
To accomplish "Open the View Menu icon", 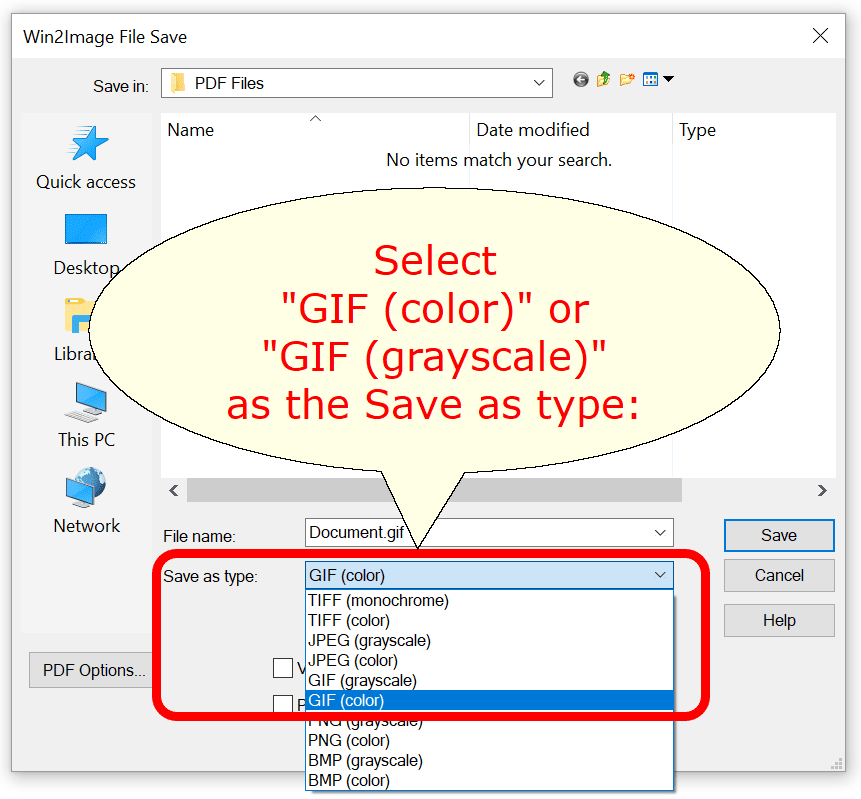I will pos(657,80).
